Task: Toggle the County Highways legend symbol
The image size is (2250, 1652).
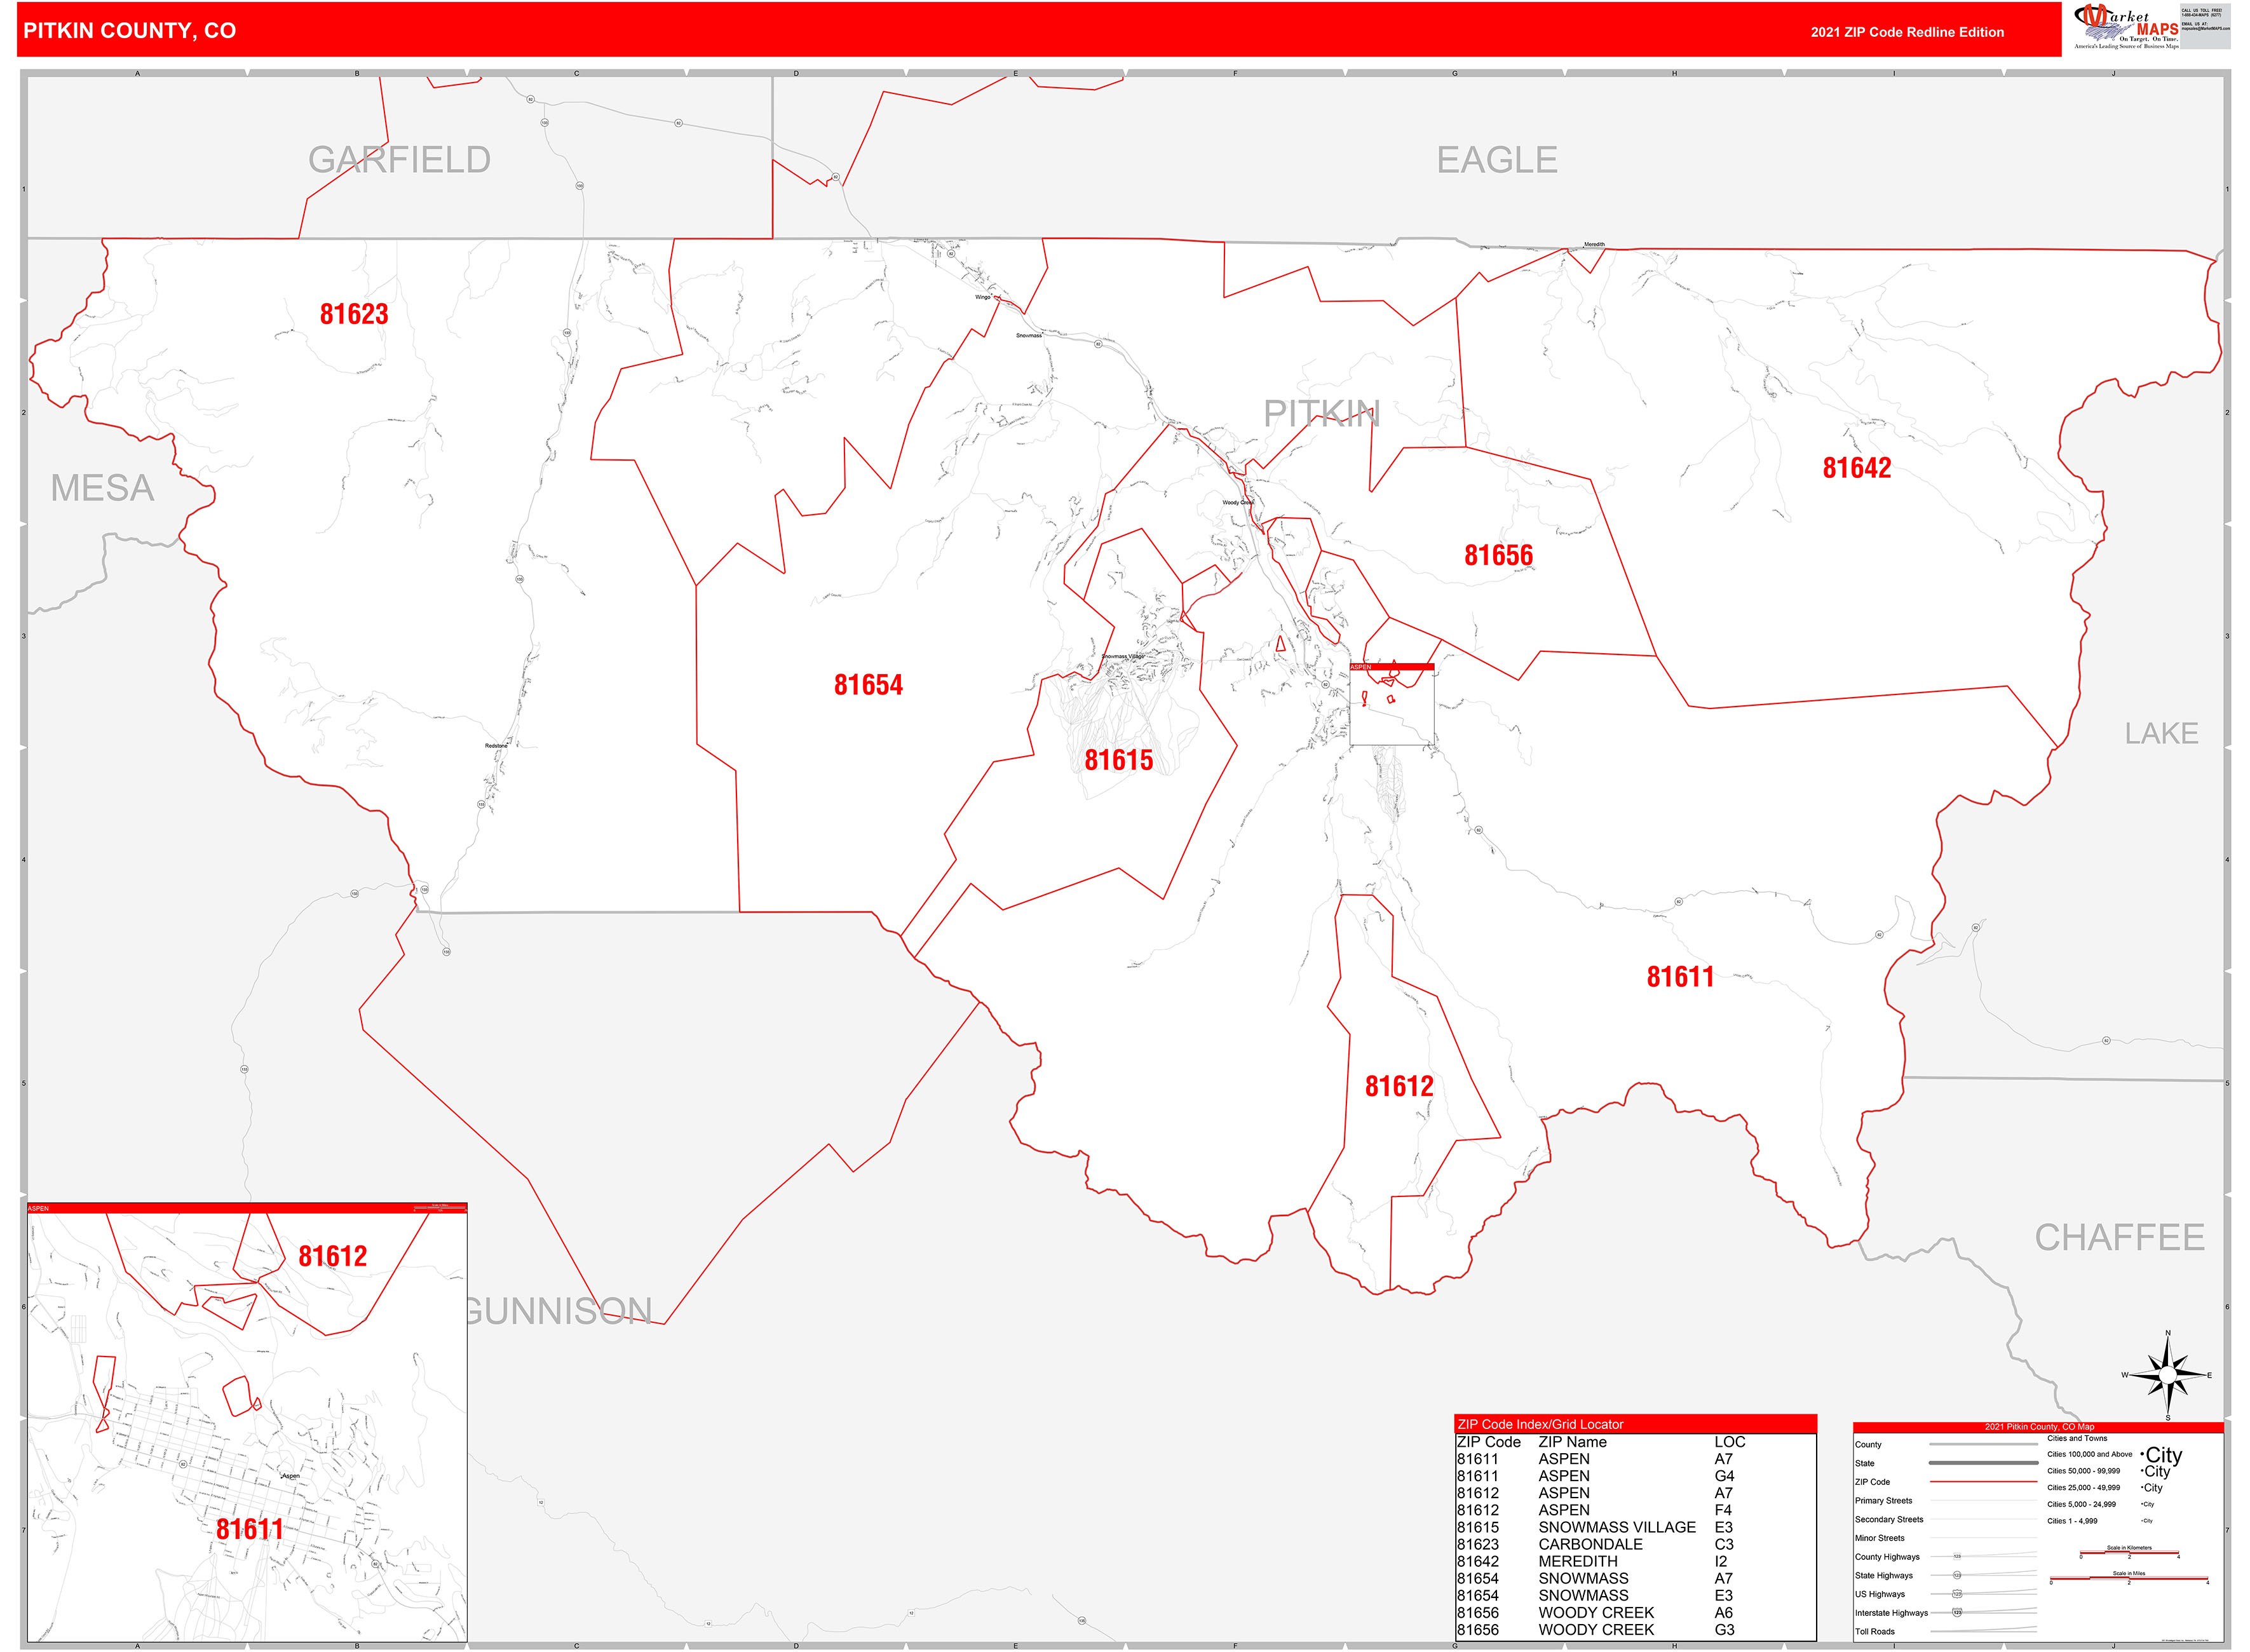Action: tap(1957, 1556)
